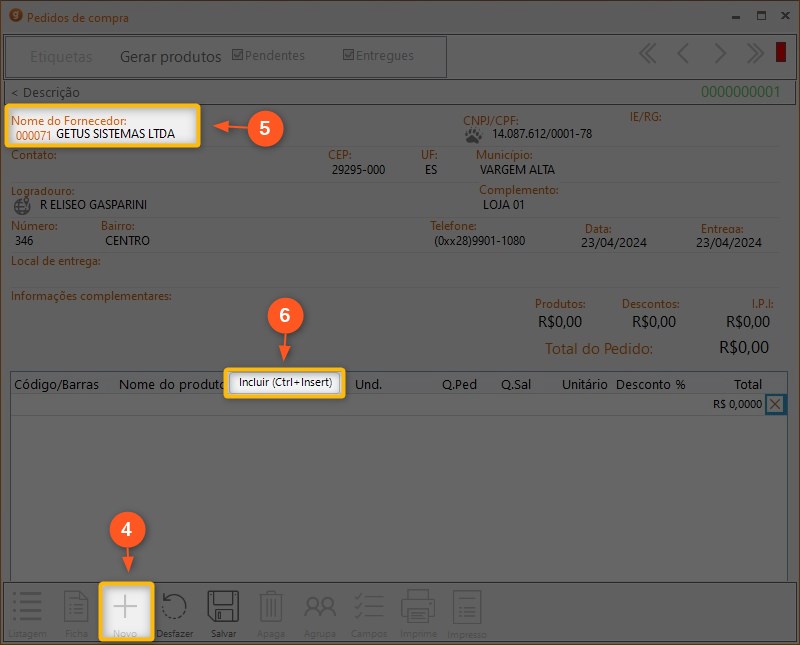This screenshot has height=645, width=800.
Task: Click the Imprime printer icon
Action: point(418,607)
